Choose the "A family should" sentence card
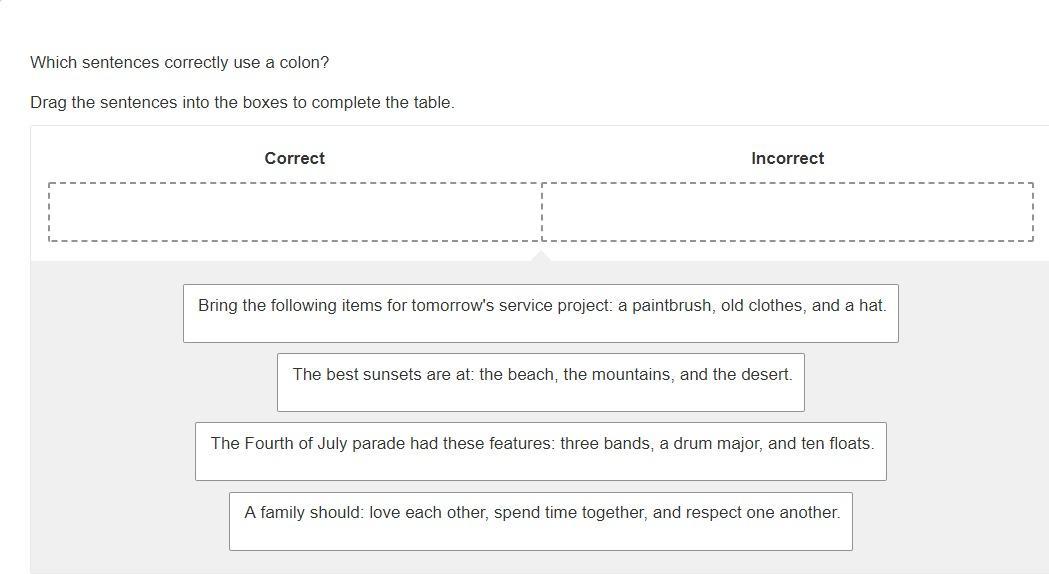The width and height of the screenshot is (1049, 574). pos(540,520)
